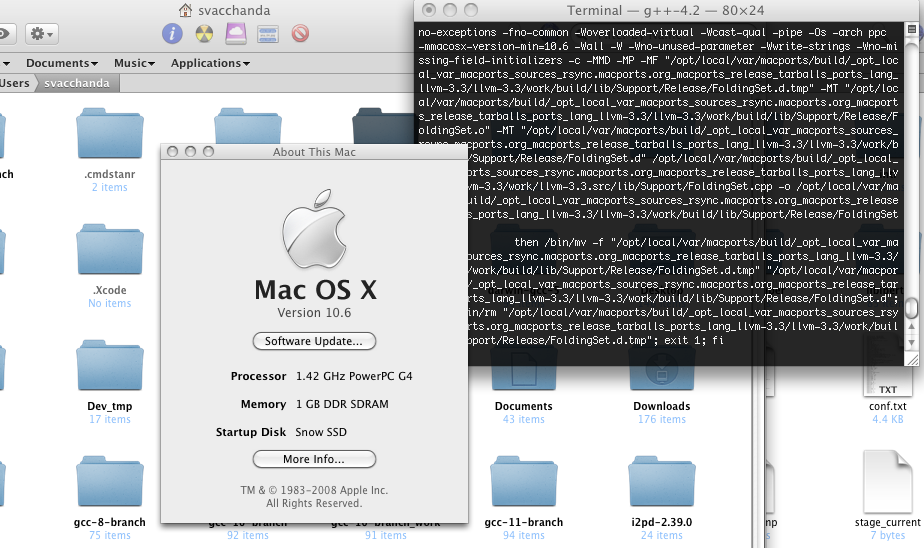924x548 pixels.
Task: Select the stage_current file icon
Action: pos(887,481)
